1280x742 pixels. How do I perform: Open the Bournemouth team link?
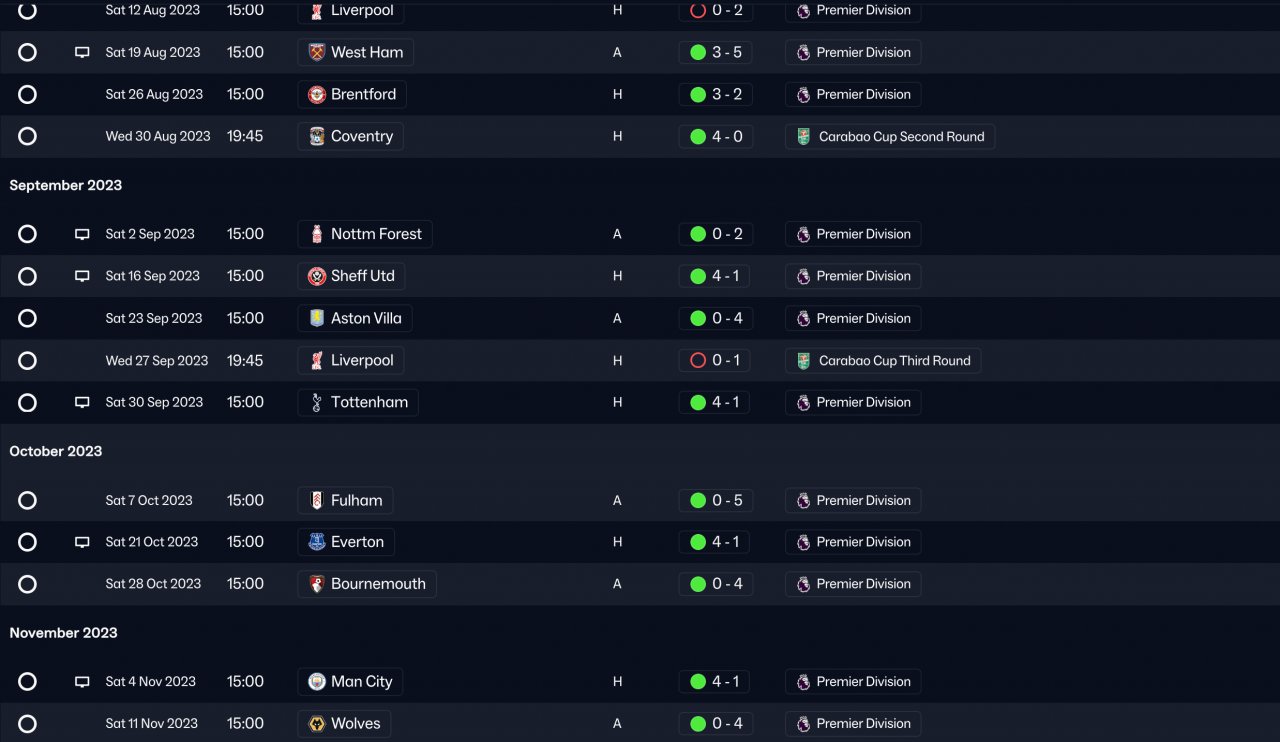[x=378, y=584]
